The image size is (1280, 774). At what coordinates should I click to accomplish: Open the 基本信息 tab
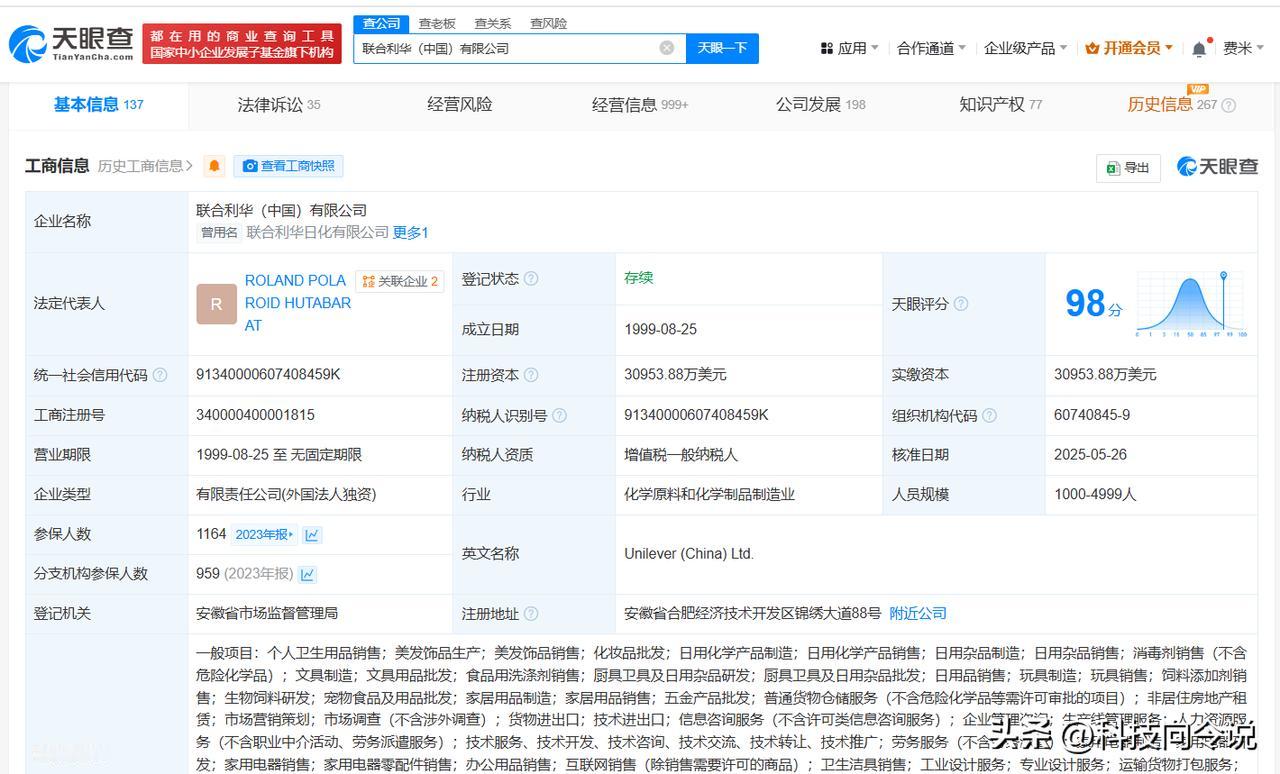[99, 105]
